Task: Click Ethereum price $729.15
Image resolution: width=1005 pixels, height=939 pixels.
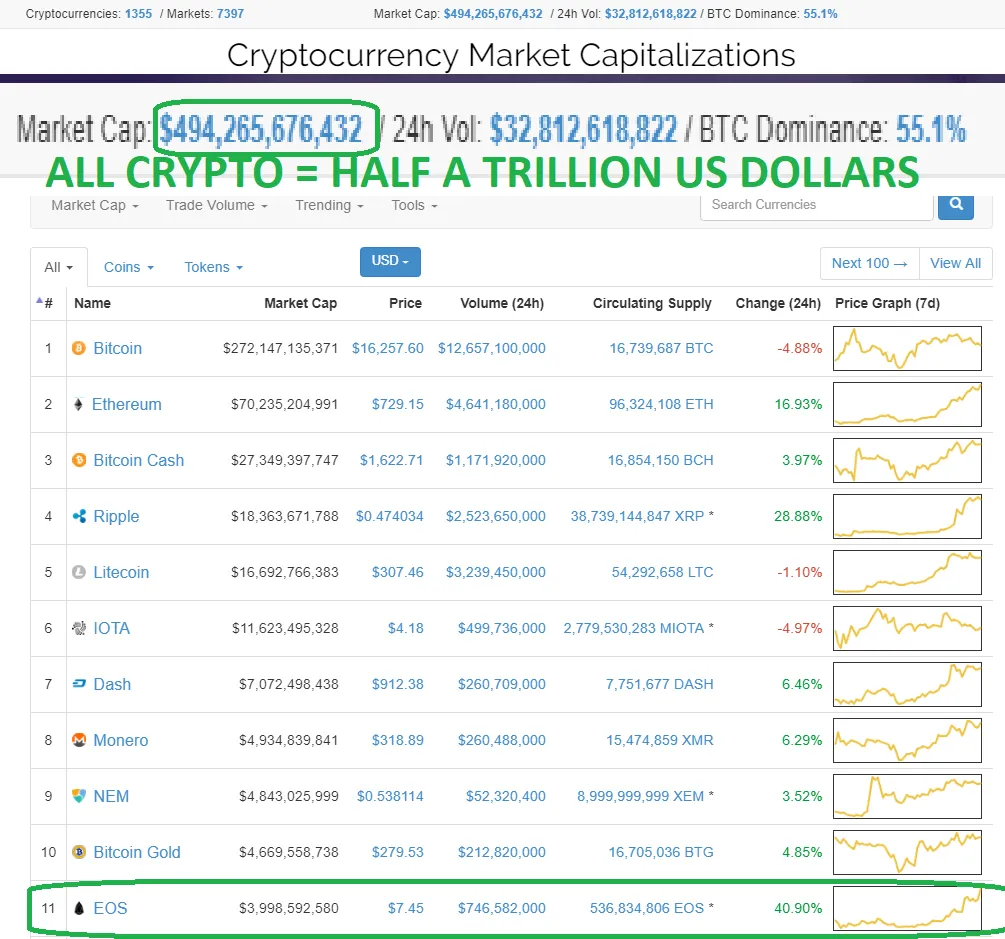Action: click(x=397, y=404)
